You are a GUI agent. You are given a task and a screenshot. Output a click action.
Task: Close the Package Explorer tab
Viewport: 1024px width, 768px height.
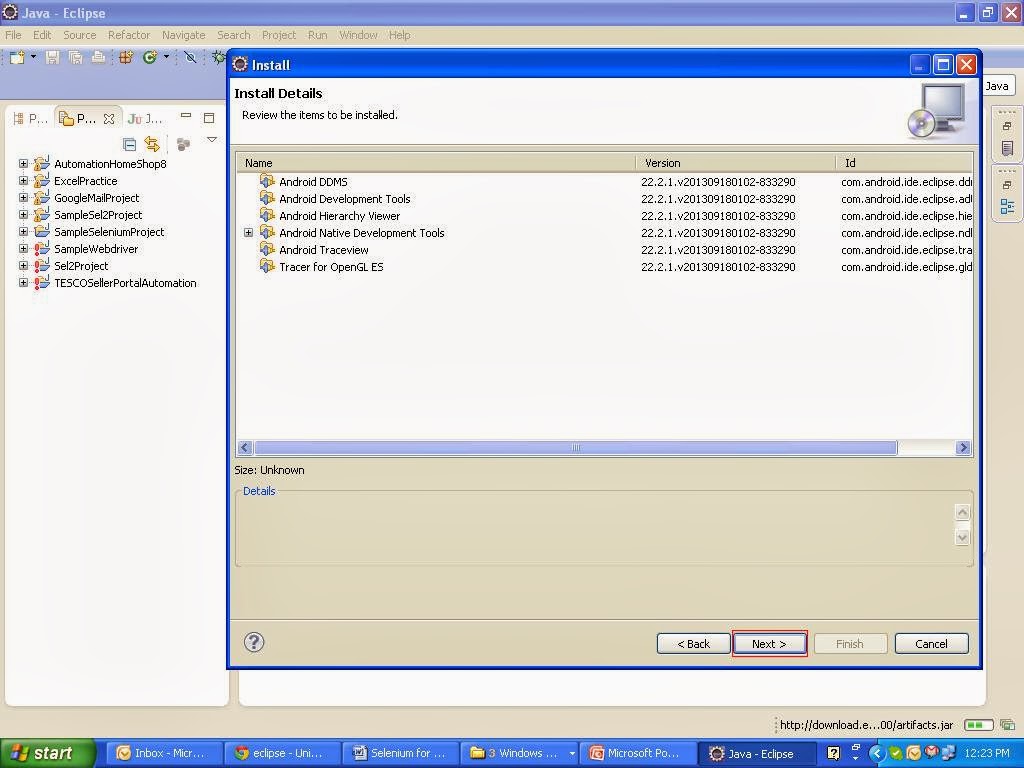109,119
